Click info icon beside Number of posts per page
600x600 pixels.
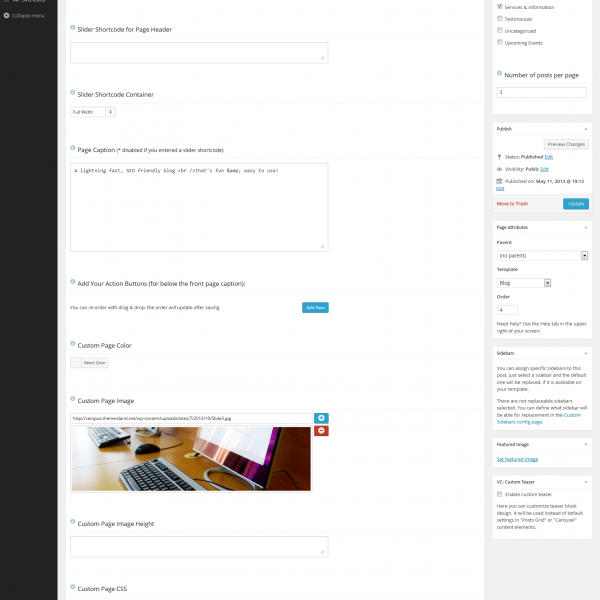[500, 74]
